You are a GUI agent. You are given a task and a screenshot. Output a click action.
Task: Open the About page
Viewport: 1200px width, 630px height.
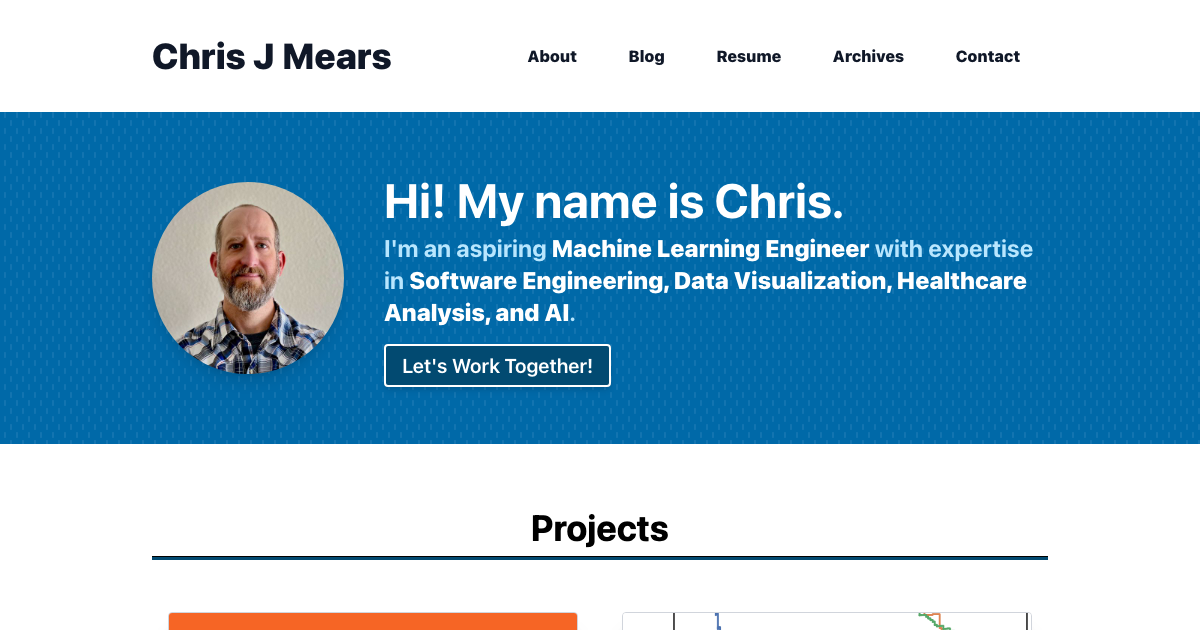coord(551,57)
